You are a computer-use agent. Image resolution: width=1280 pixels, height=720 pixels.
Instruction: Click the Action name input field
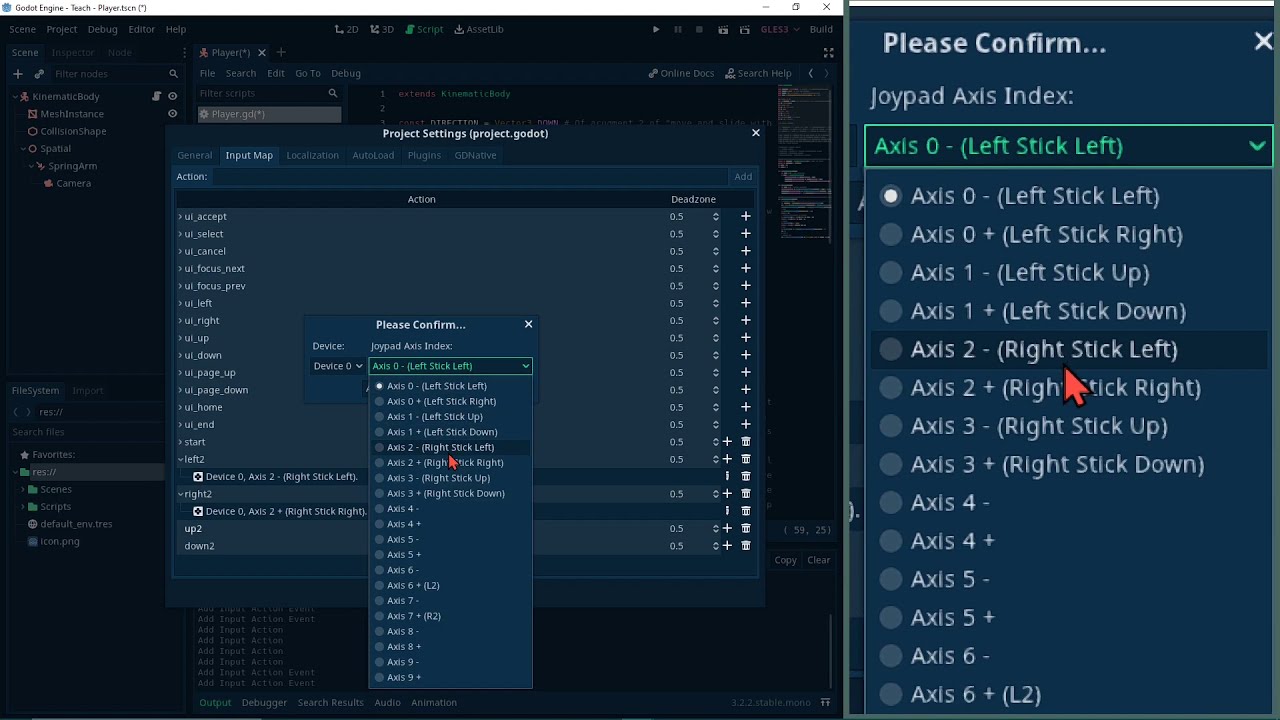point(469,176)
